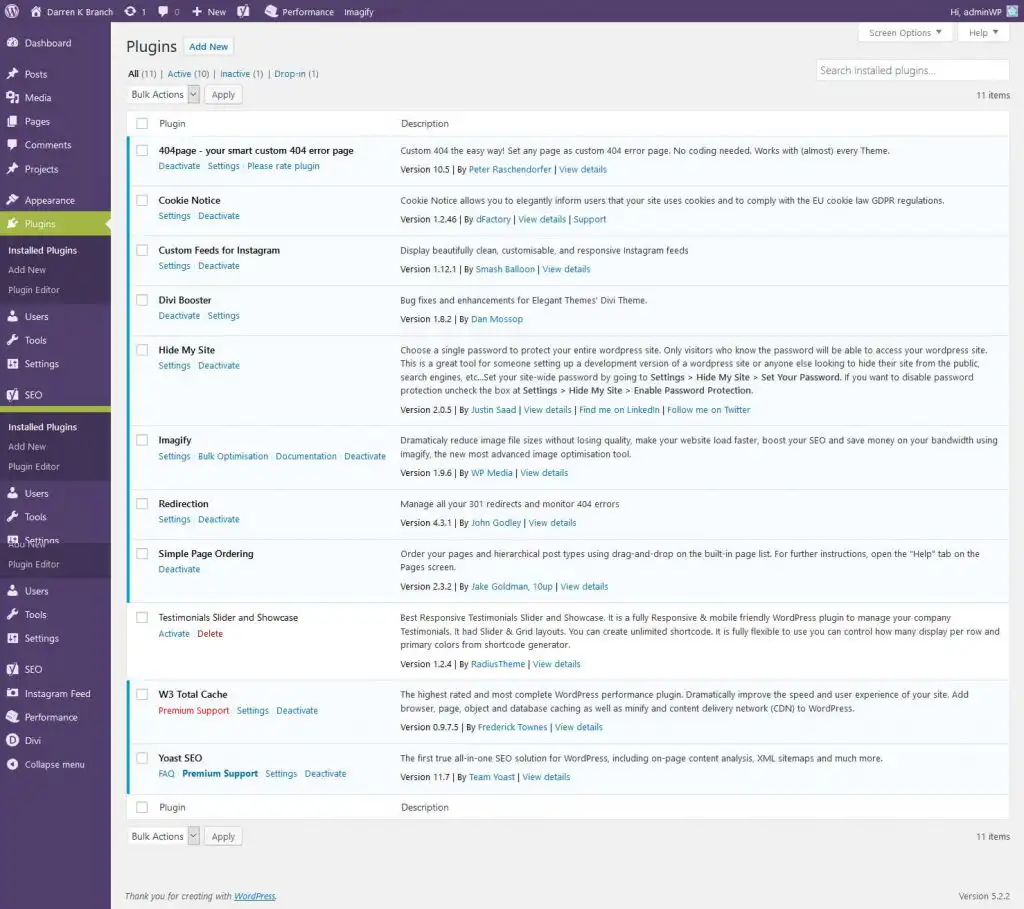Select the Yoast SEO plugin checkbox
This screenshot has width=1024, height=909.
[142, 758]
